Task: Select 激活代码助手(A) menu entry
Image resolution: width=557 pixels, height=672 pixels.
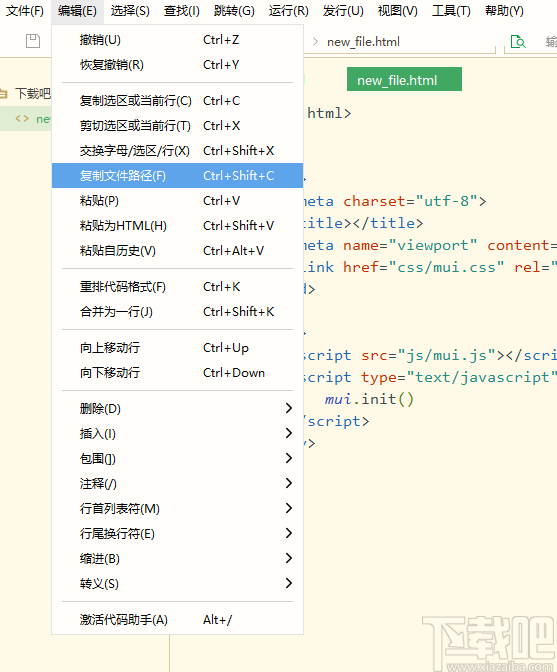Action: [177, 619]
